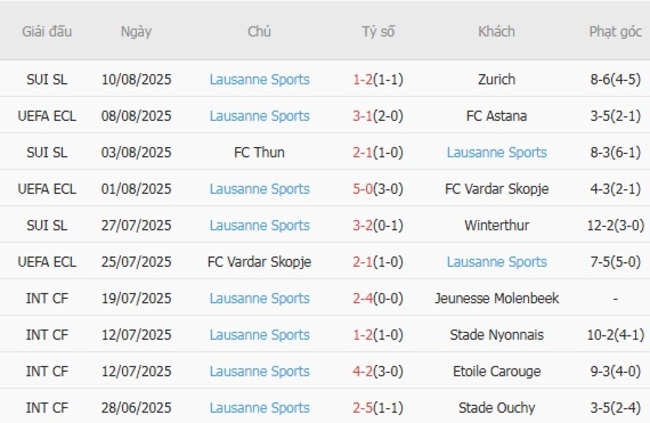Click the 3-2 score against Winterthur
The height and width of the screenshot is (423, 650).
click(x=363, y=225)
